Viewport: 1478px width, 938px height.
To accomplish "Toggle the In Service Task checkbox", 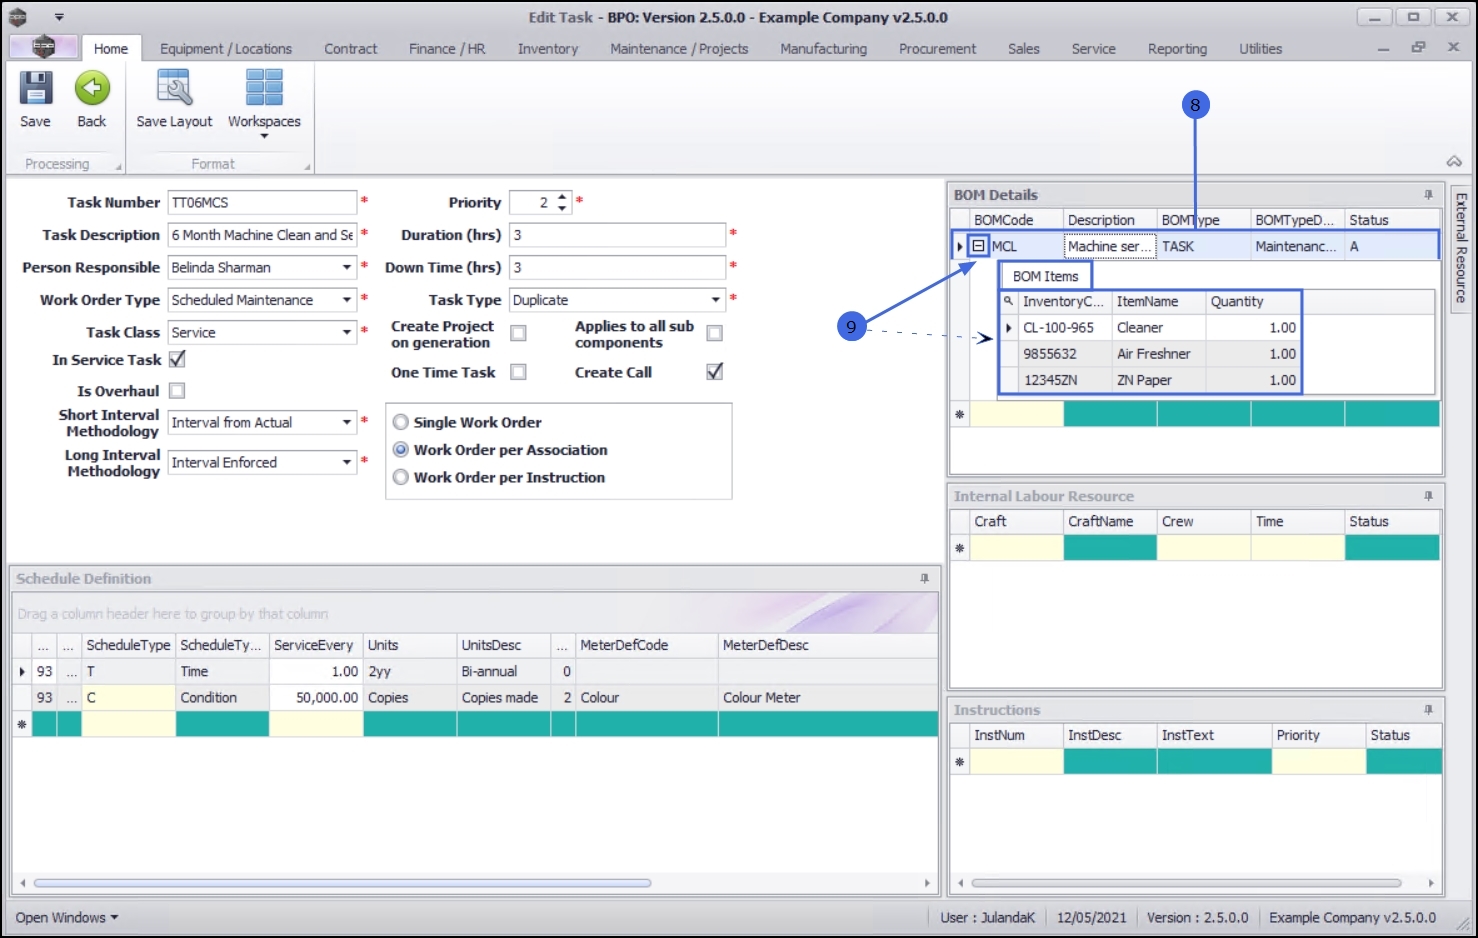I will pyautogui.click(x=177, y=359).
